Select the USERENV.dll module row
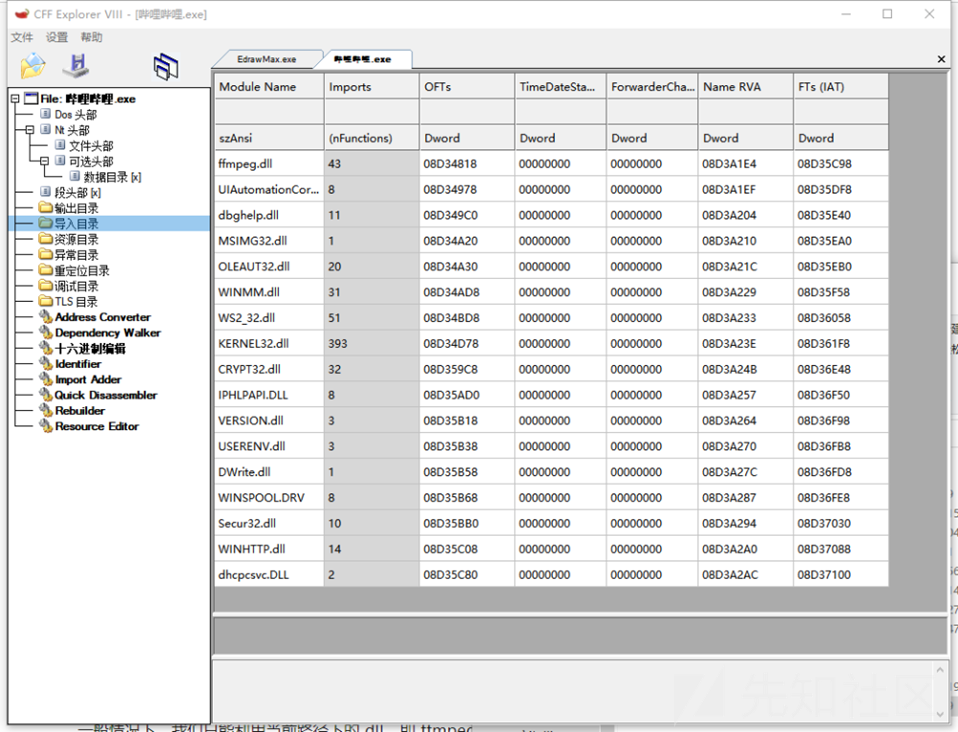958x732 pixels. pyautogui.click(x=551, y=446)
